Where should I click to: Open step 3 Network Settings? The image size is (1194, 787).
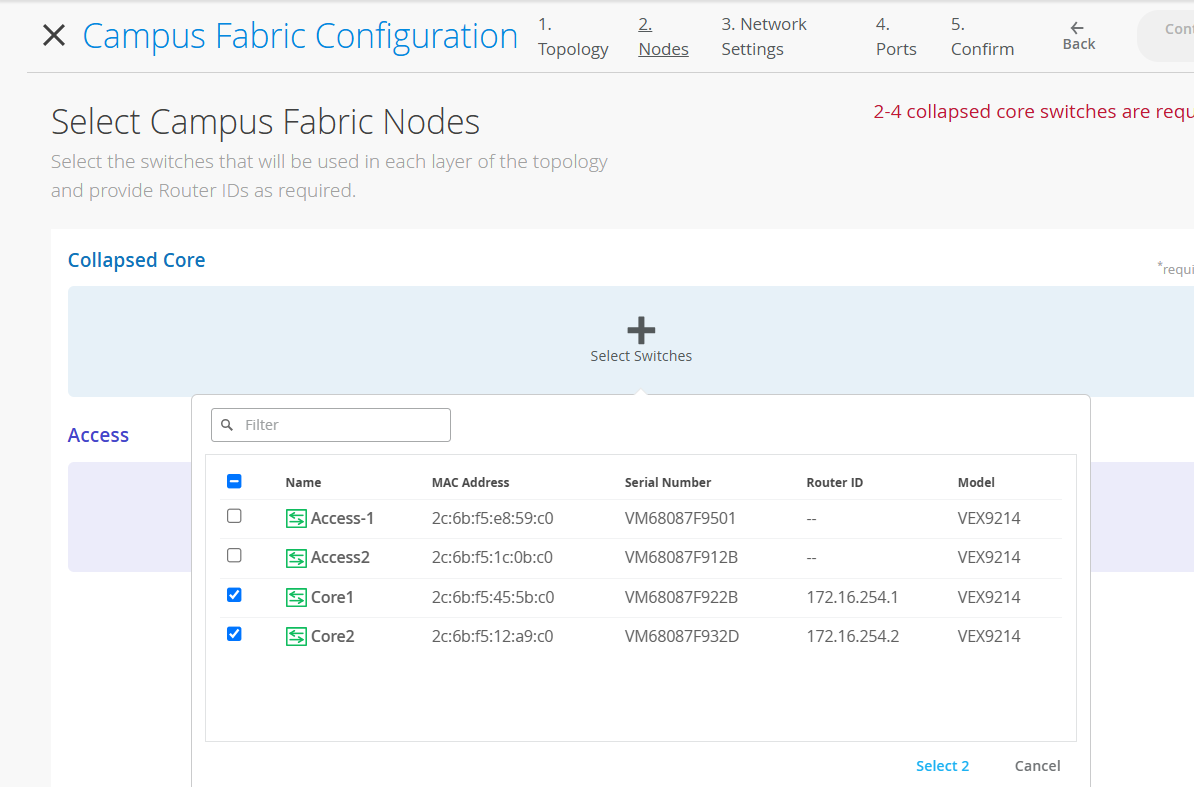763,37
